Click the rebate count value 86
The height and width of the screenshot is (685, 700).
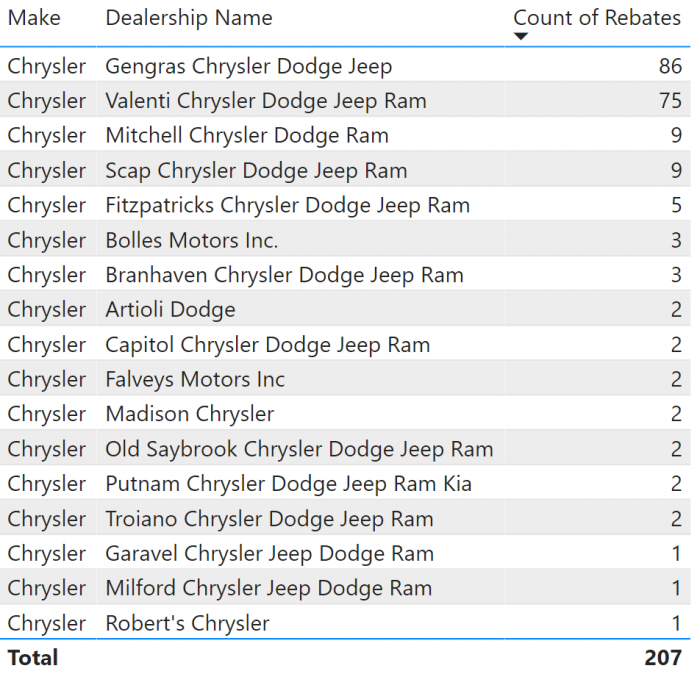coord(670,66)
